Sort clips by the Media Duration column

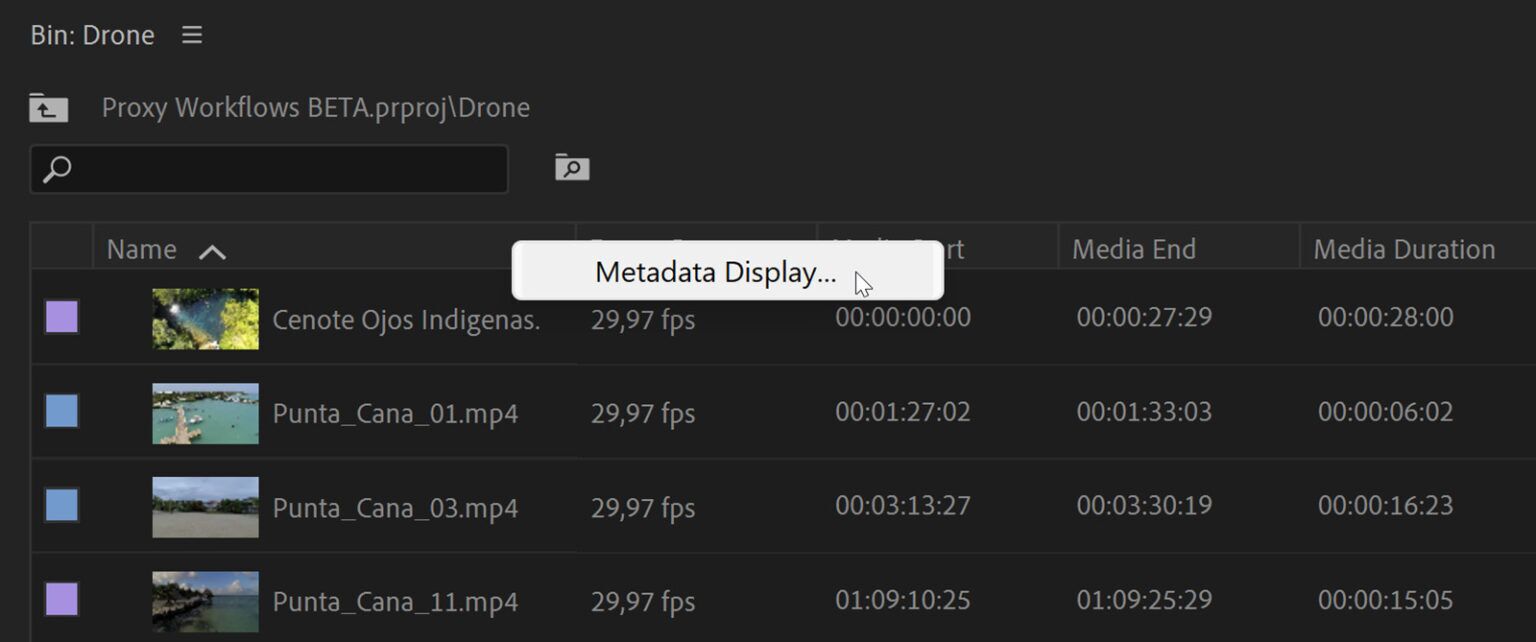[x=1404, y=248]
